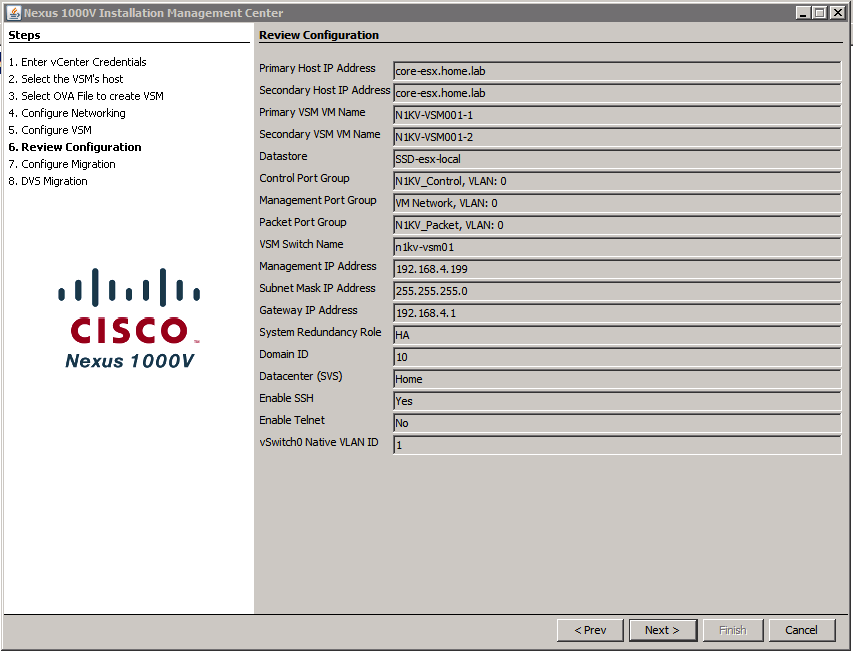Image resolution: width=853 pixels, height=651 pixels.
Task: Click the Primary Host IP Address label
Action: click(x=317, y=68)
